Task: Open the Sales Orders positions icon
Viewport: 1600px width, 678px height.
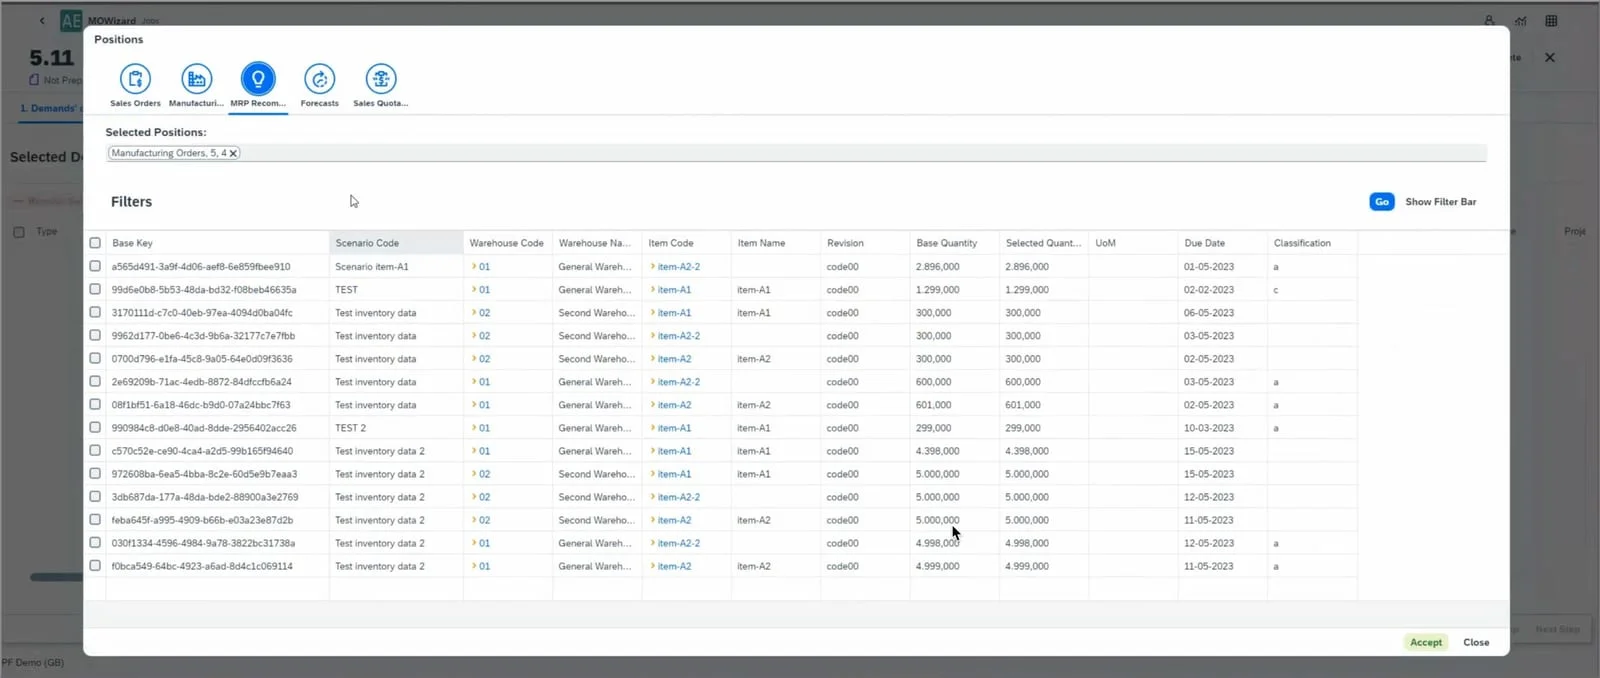Action: tap(135, 79)
